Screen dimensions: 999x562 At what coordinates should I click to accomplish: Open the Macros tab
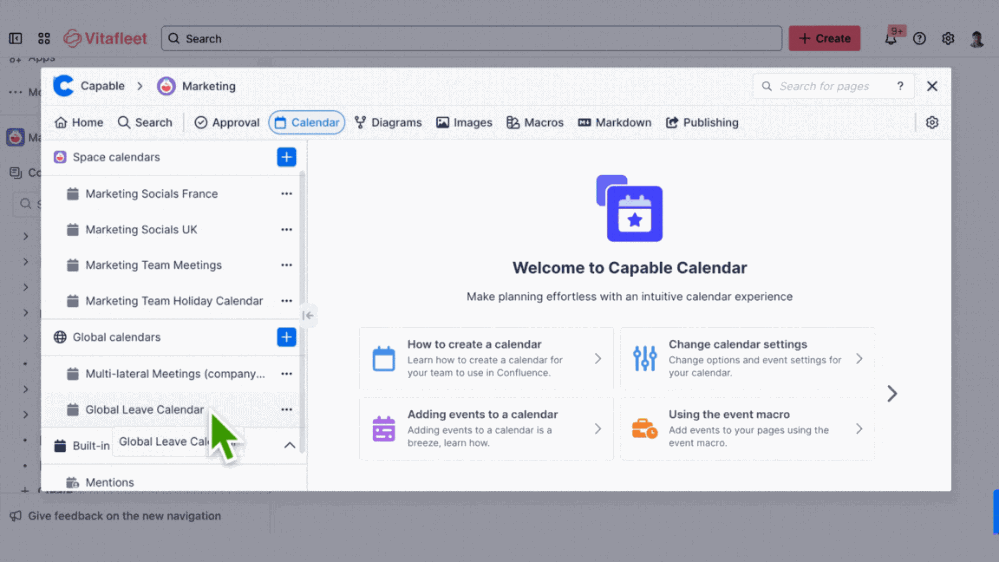[x=535, y=122]
